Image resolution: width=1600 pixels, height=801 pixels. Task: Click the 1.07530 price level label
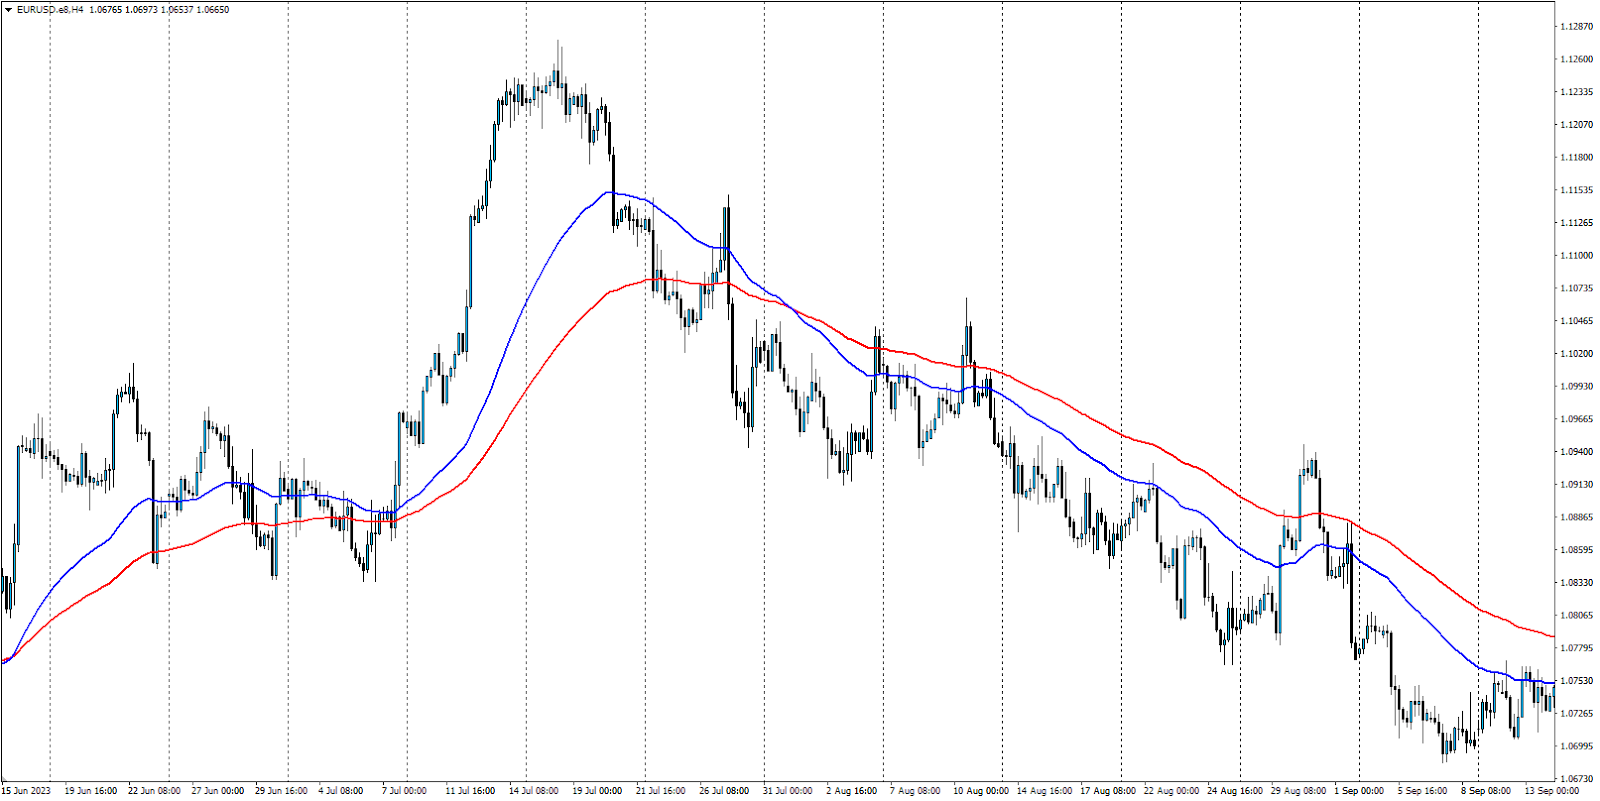click(1577, 681)
